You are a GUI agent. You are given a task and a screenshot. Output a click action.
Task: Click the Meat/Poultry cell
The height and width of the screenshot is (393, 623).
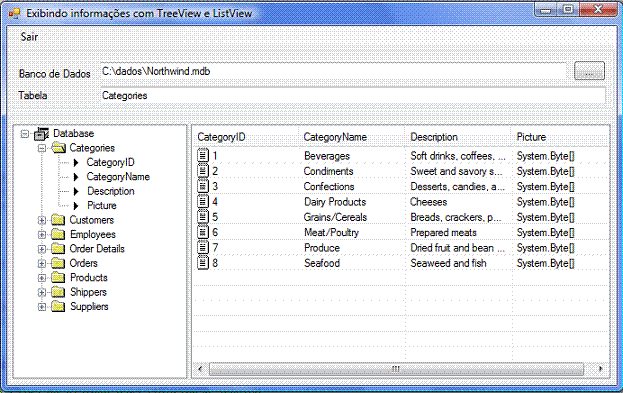pos(331,232)
